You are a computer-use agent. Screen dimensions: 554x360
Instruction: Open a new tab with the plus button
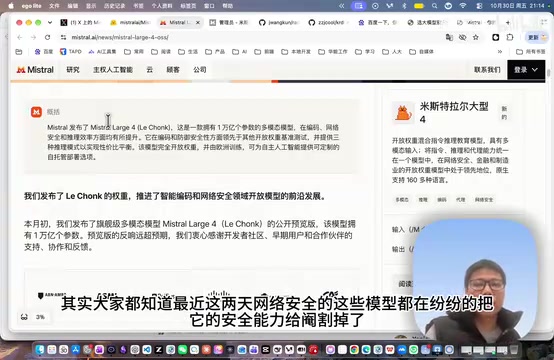508,23
